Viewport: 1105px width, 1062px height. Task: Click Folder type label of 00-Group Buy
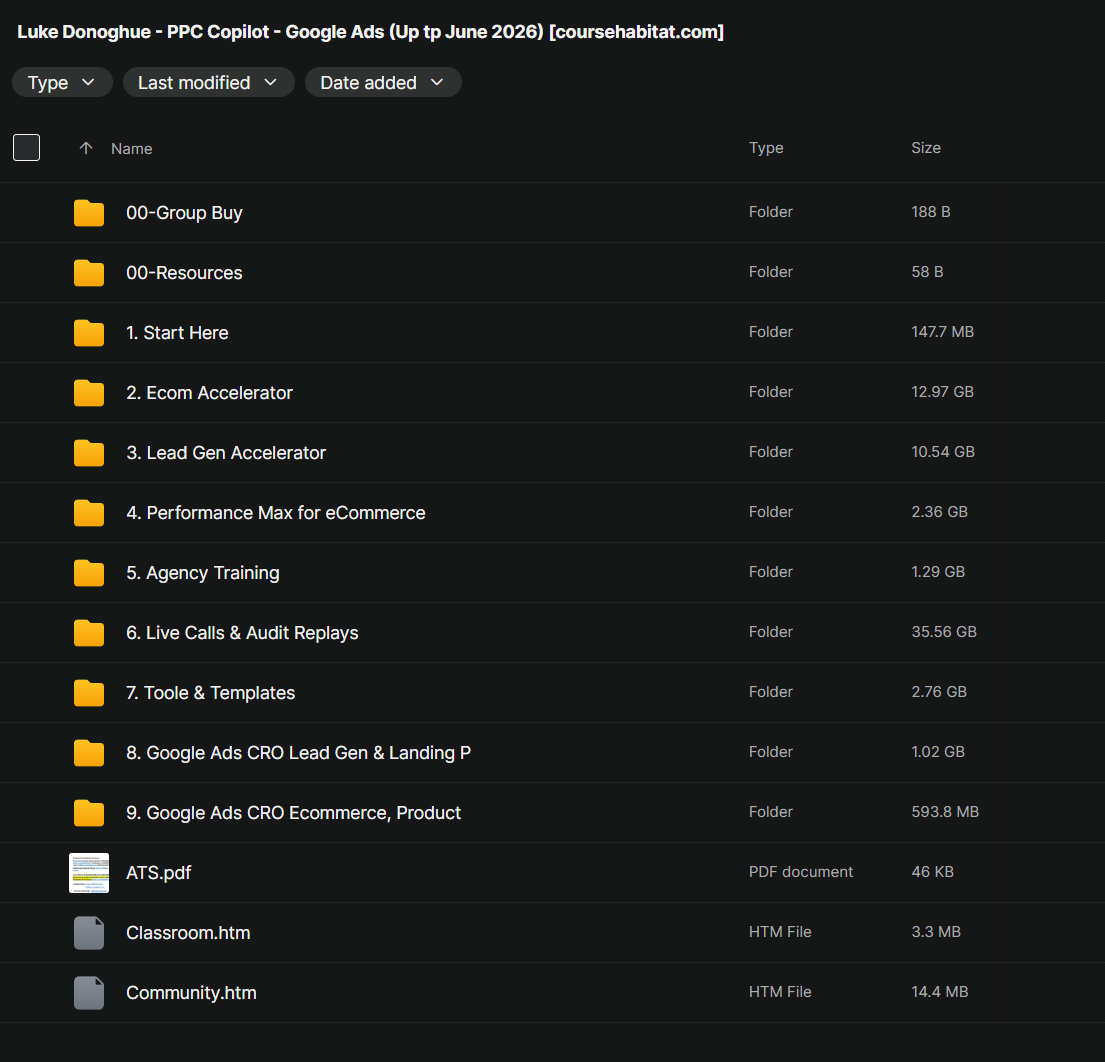(770, 211)
